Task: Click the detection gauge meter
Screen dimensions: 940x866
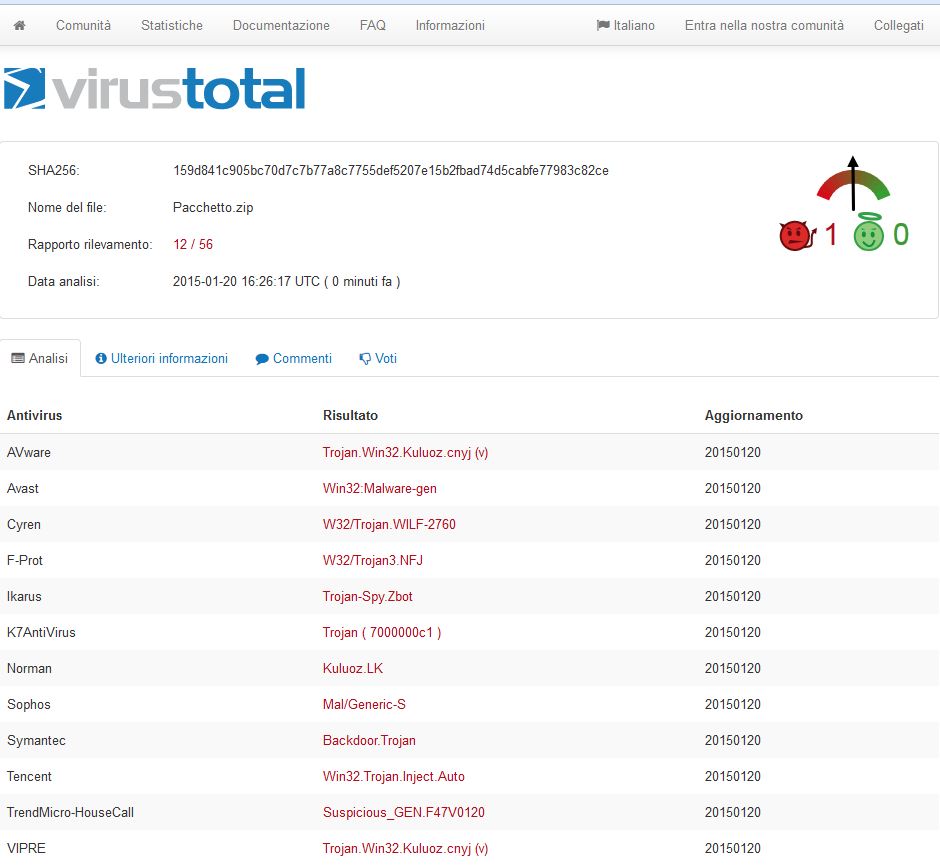Action: coord(853,185)
